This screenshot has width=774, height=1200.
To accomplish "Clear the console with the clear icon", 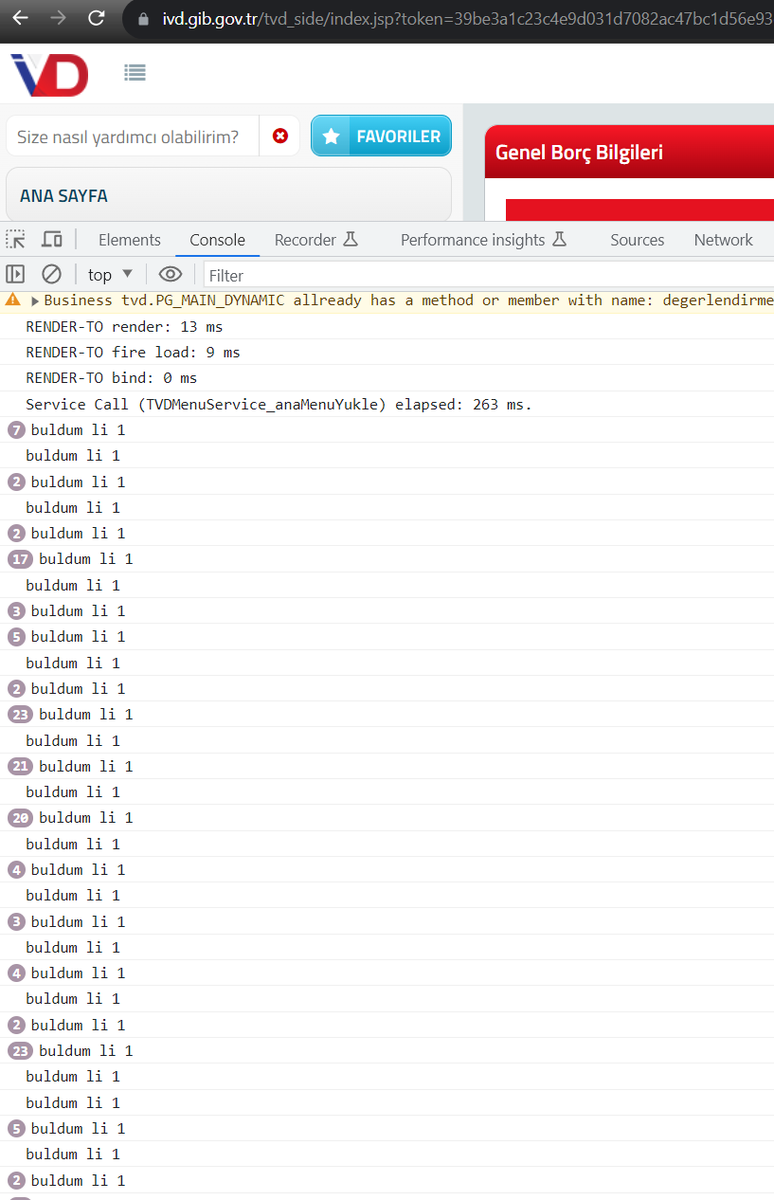I will coord(51,274).
